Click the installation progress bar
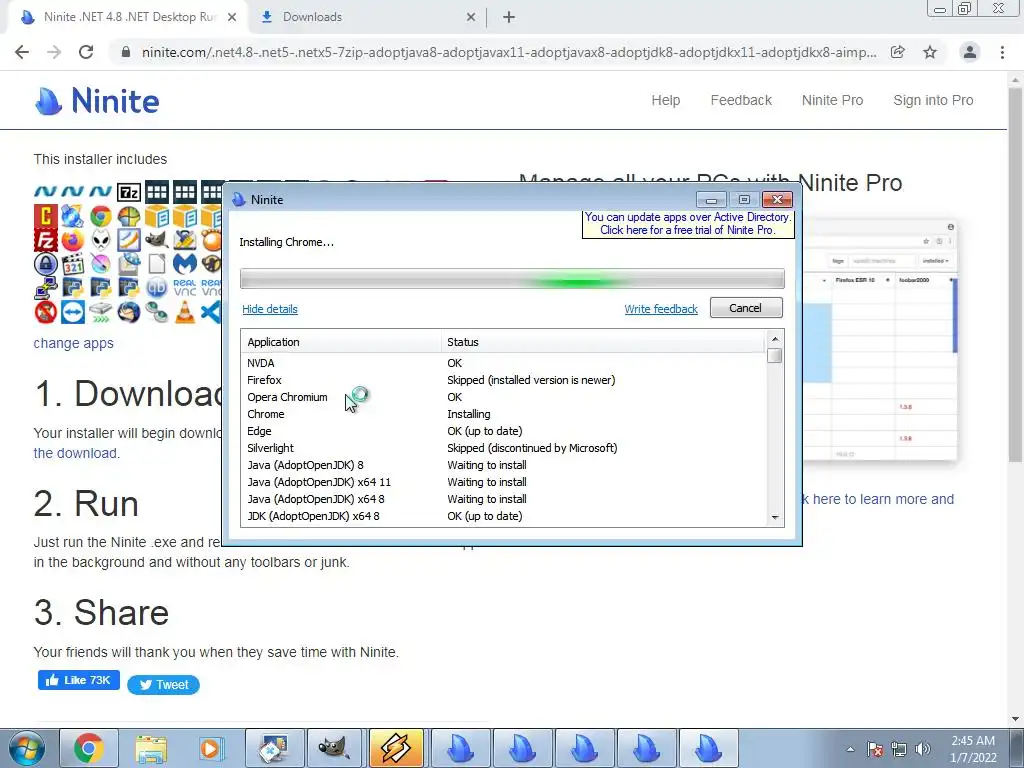The height and width of the screenshot is (768, 1024). [x=512, y=278]
